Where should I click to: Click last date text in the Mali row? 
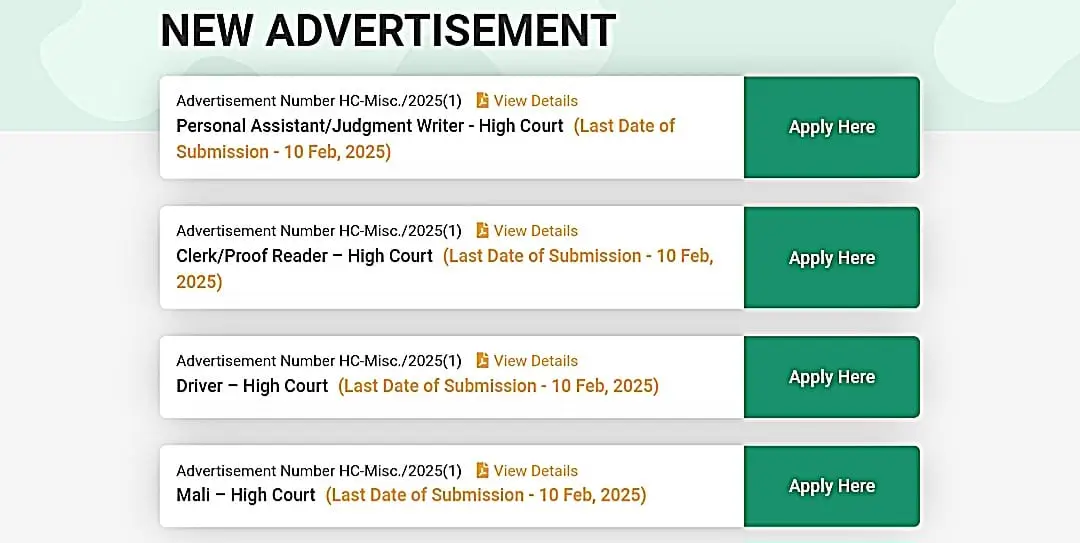click(486, 495)
